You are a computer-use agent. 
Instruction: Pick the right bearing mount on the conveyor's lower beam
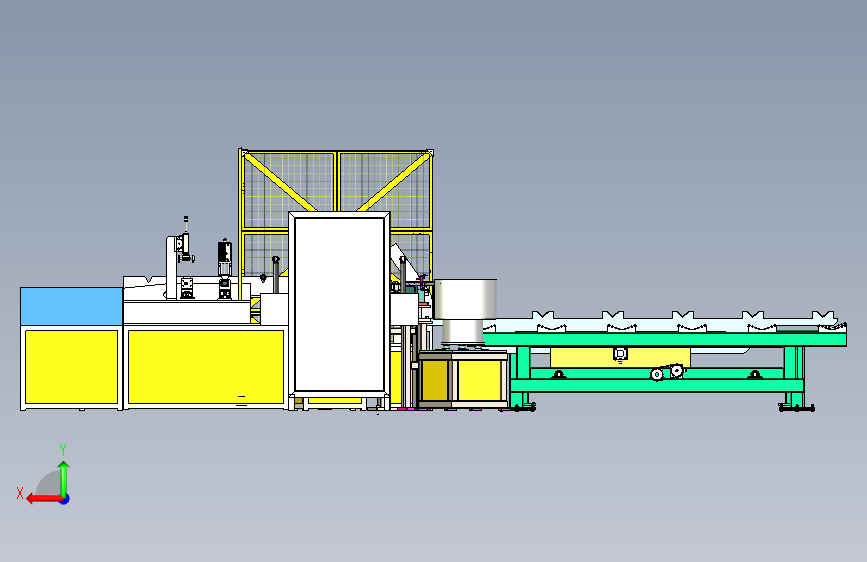coord(755,375)
